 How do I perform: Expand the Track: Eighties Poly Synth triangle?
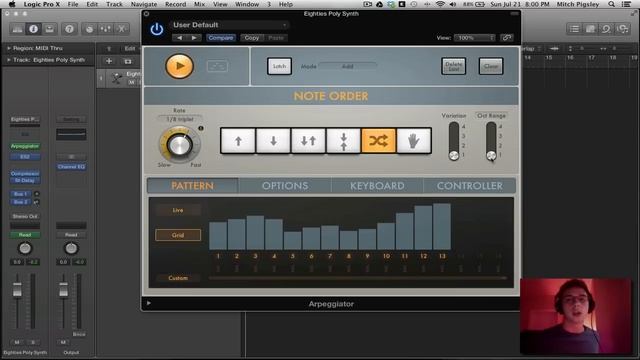click(9, 60)
